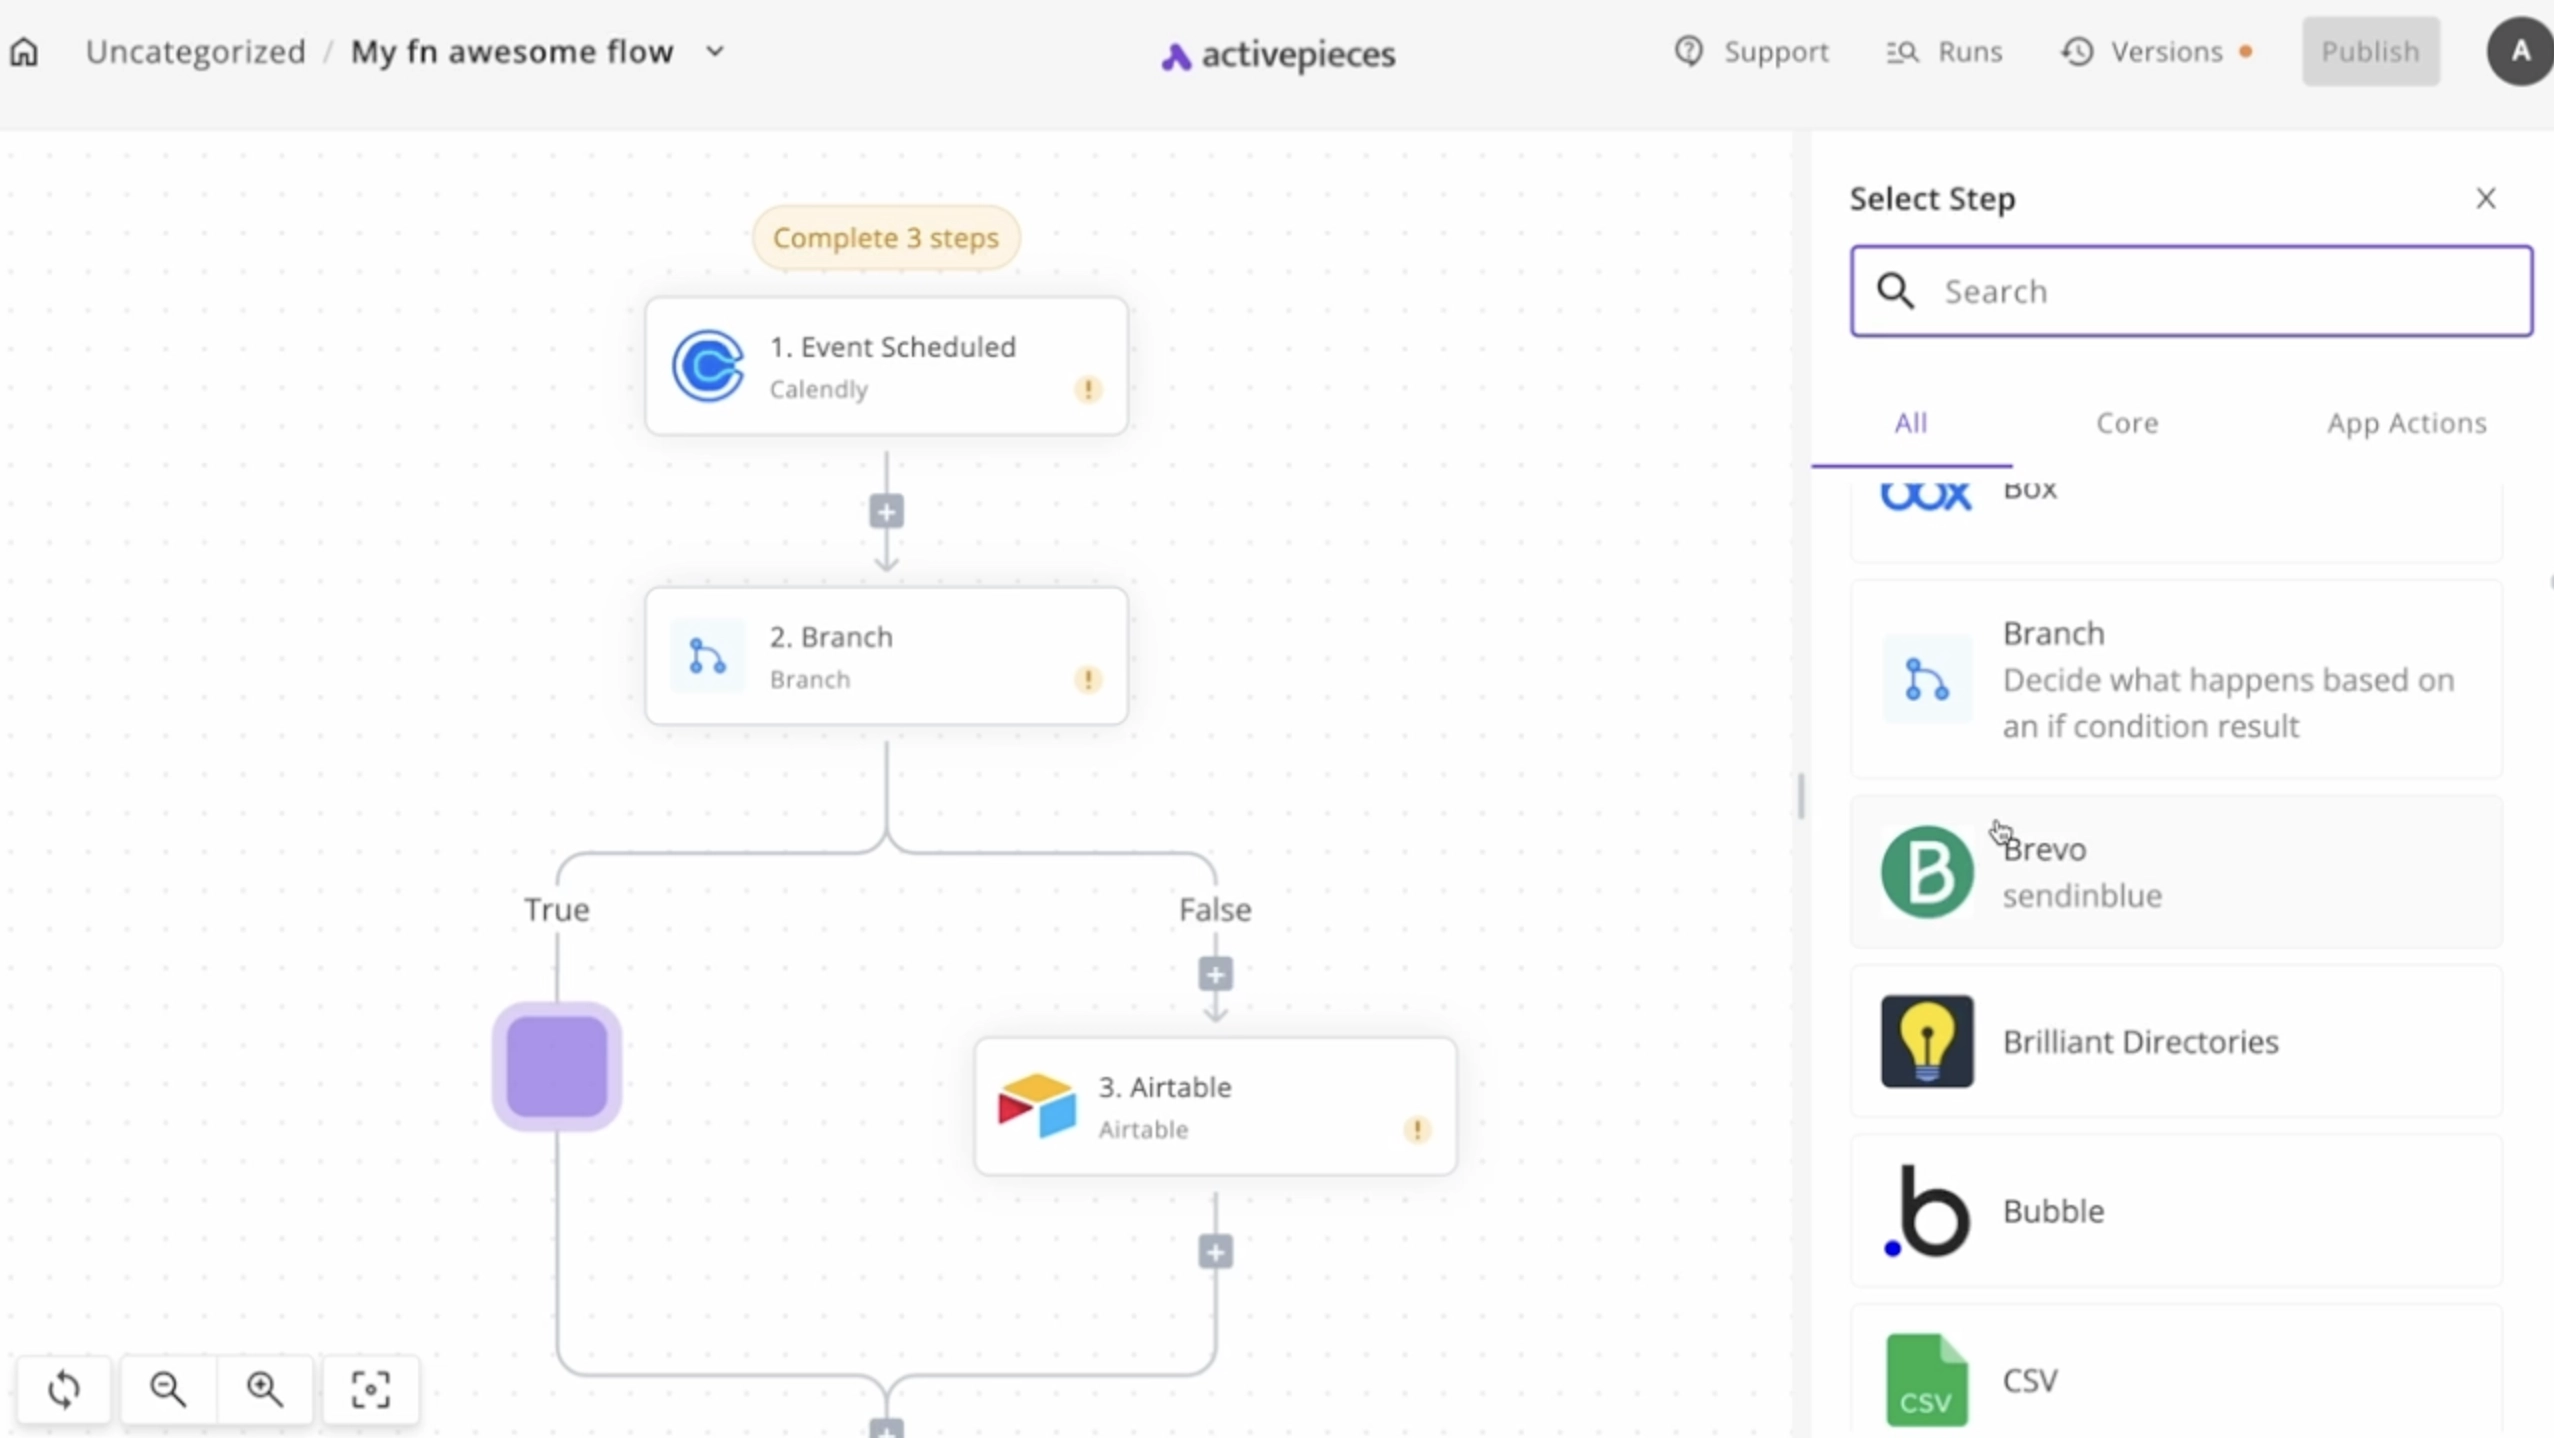Image resolution: width=2554 pixels, height=1438 pixels.
Task: Open the App Actions tab
Action: (2406, 423)
